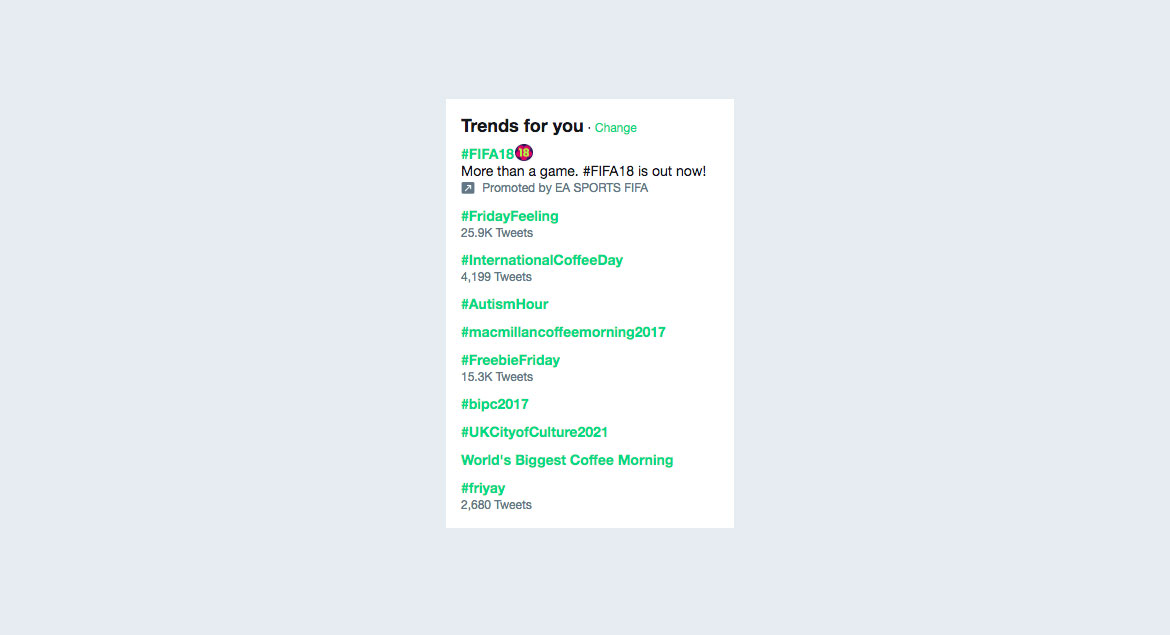Viewport: 1170px width, 635px height.
Task: Click the #AutismHour hashtag
Action: tap(504, 304)
